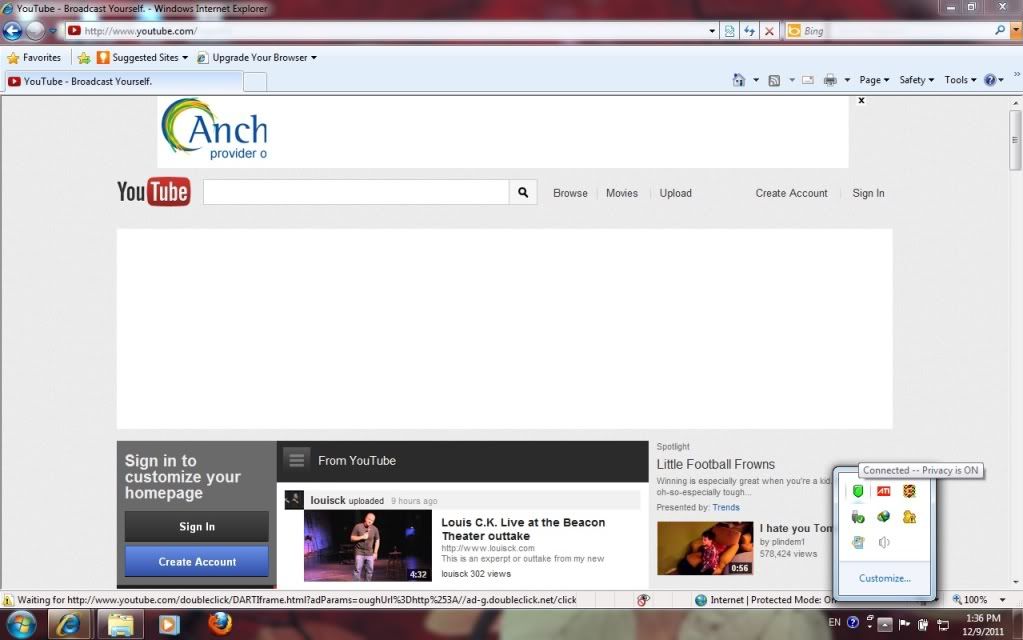This screenshot has width=1023, height=640.
Task: Click the RSS feeds icon
Action: coord(774,80)
